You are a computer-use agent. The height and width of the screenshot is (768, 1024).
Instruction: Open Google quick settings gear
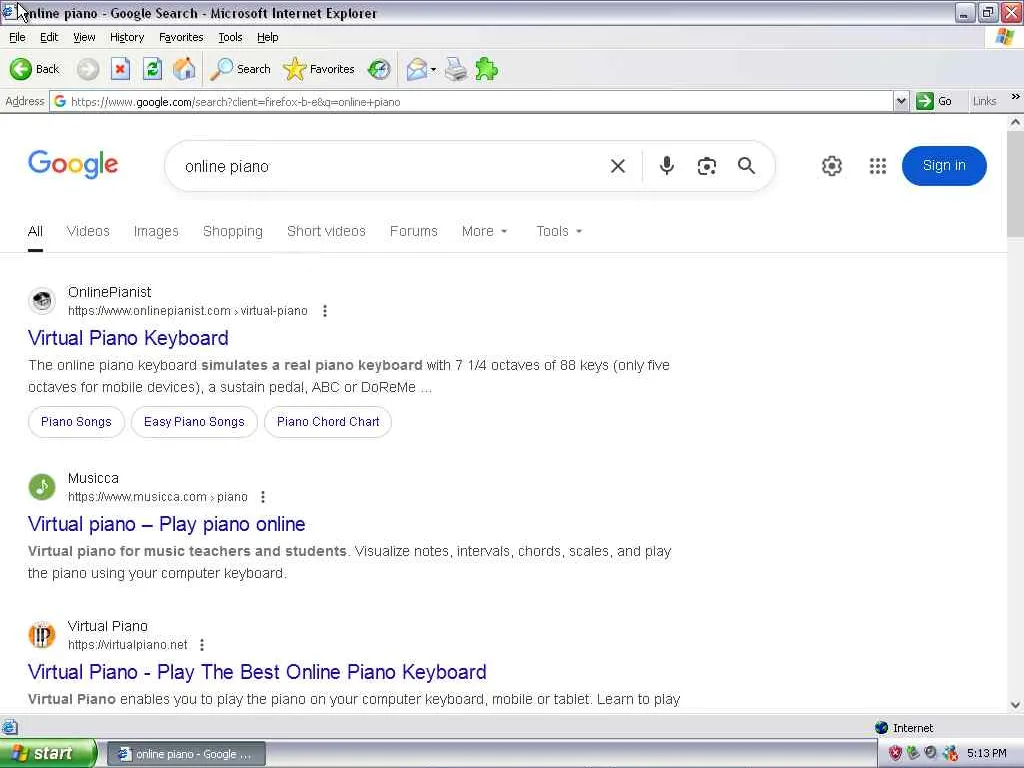[x=831, y=166]
